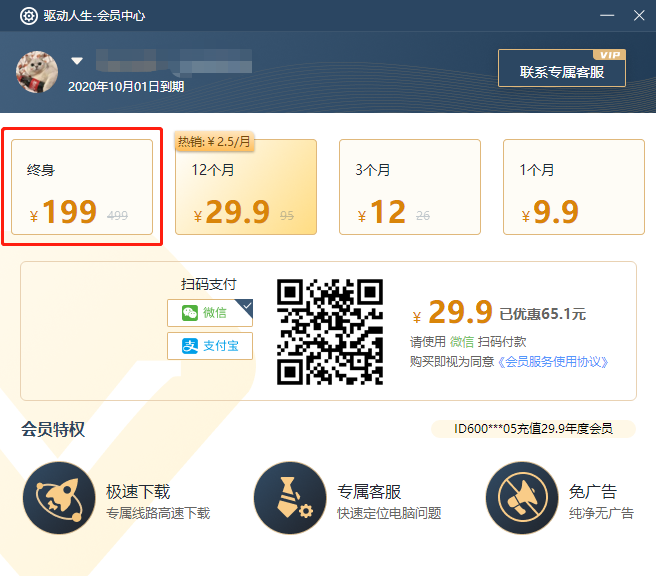Click 纯净无广告 description text

click(601, 513)
